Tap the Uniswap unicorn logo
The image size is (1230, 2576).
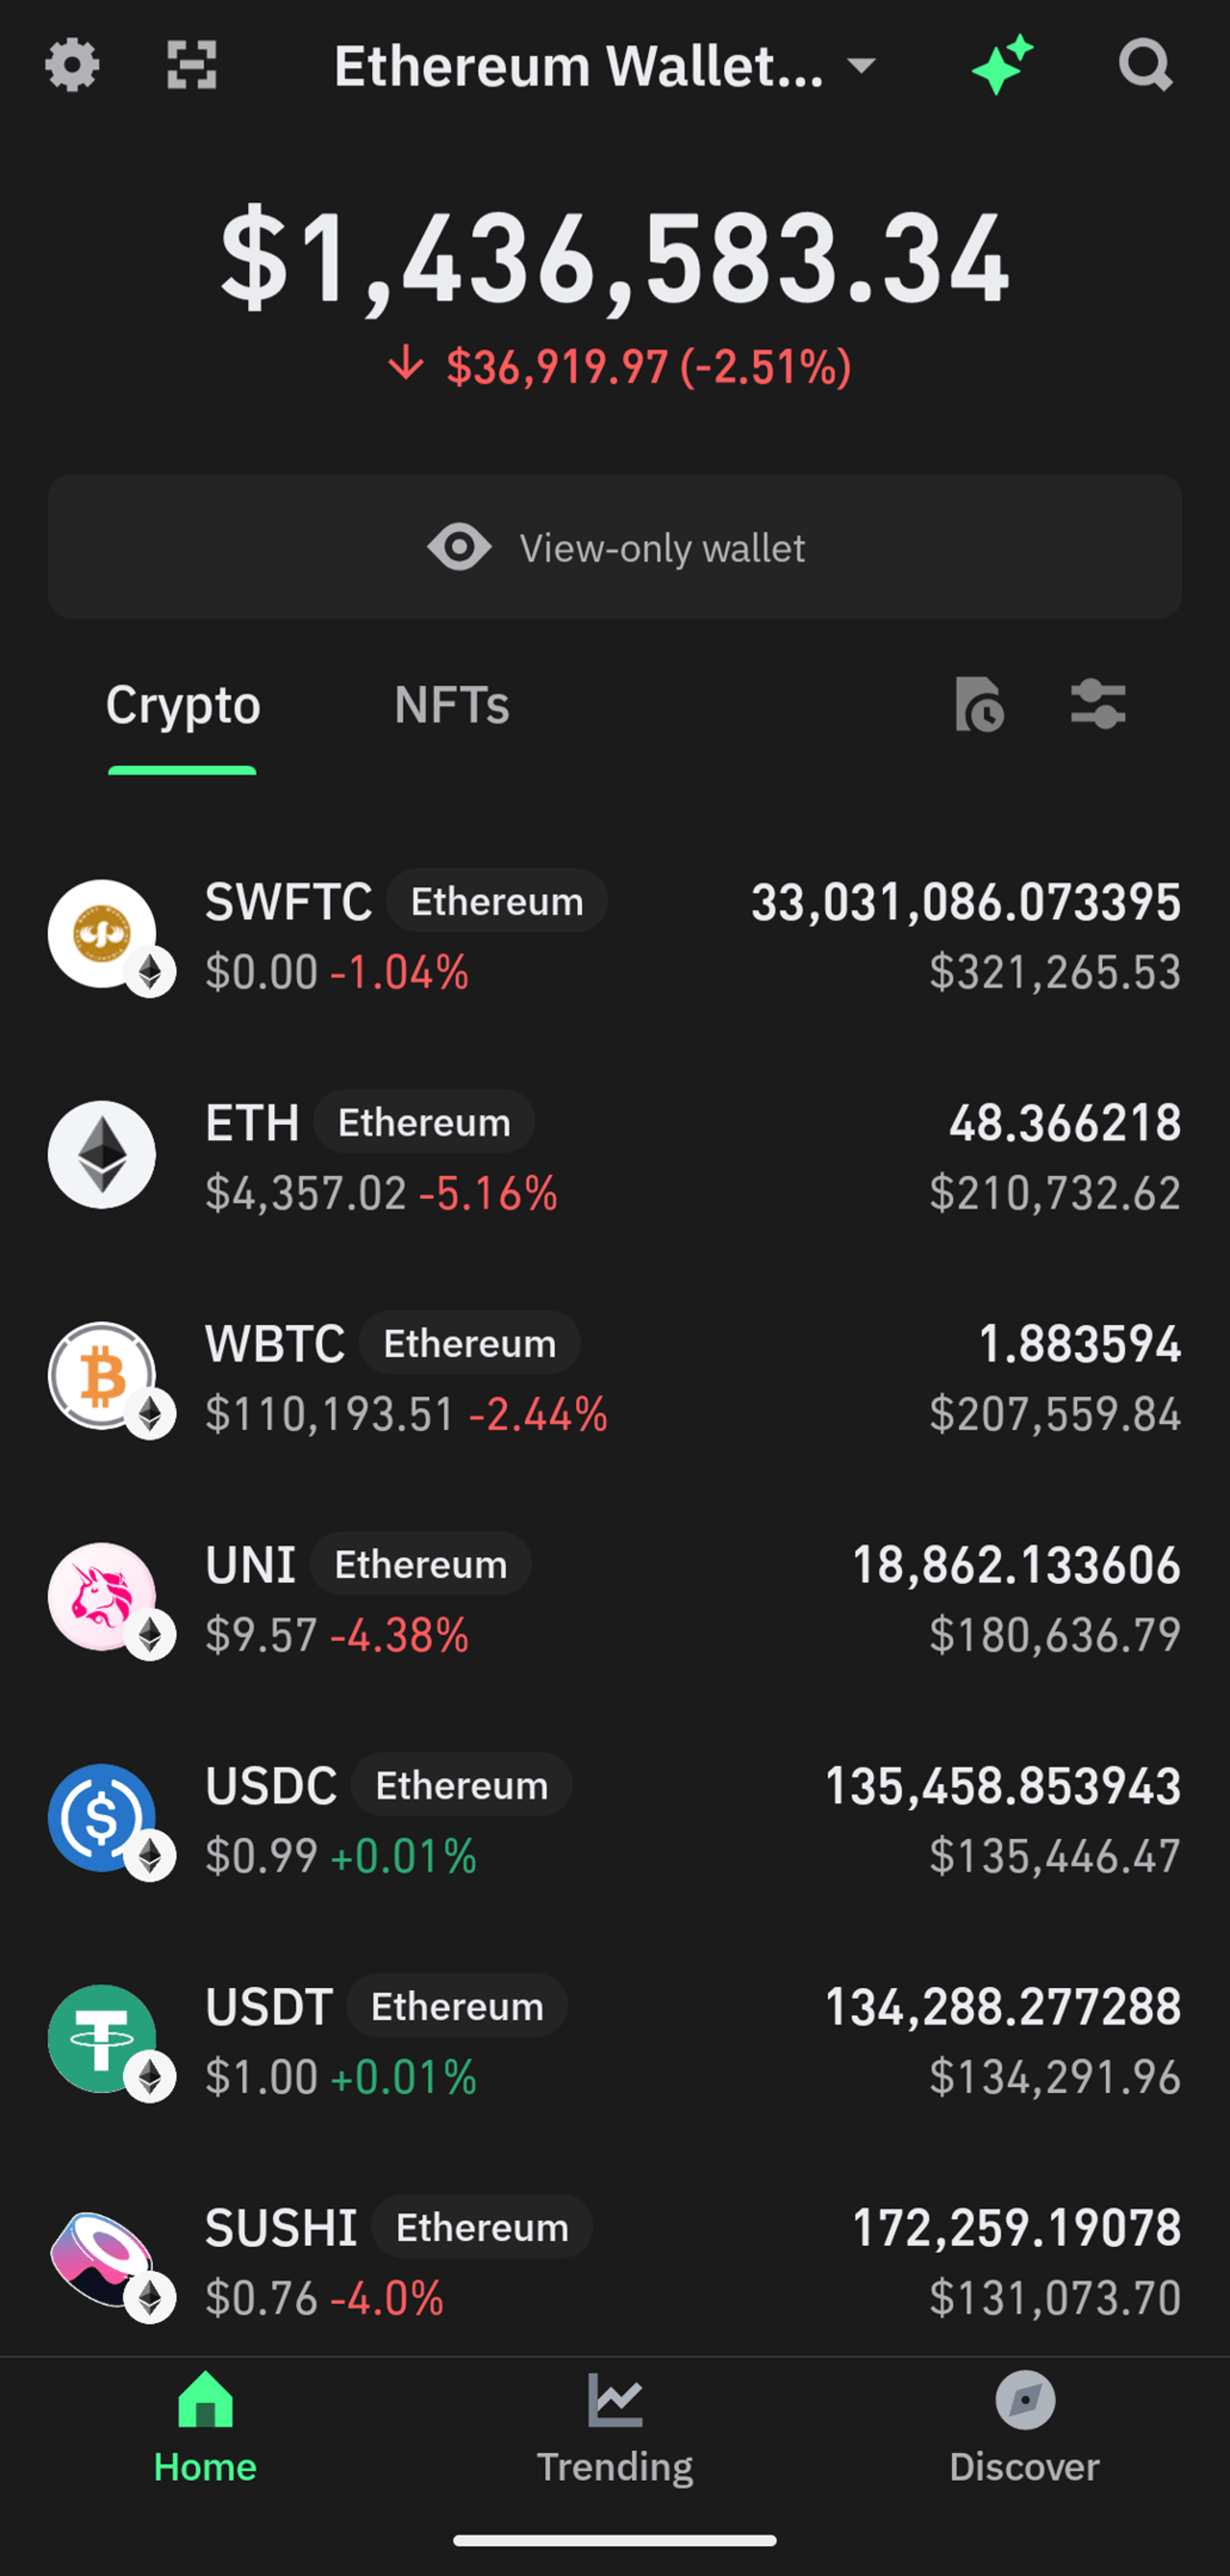point(102,1597)
